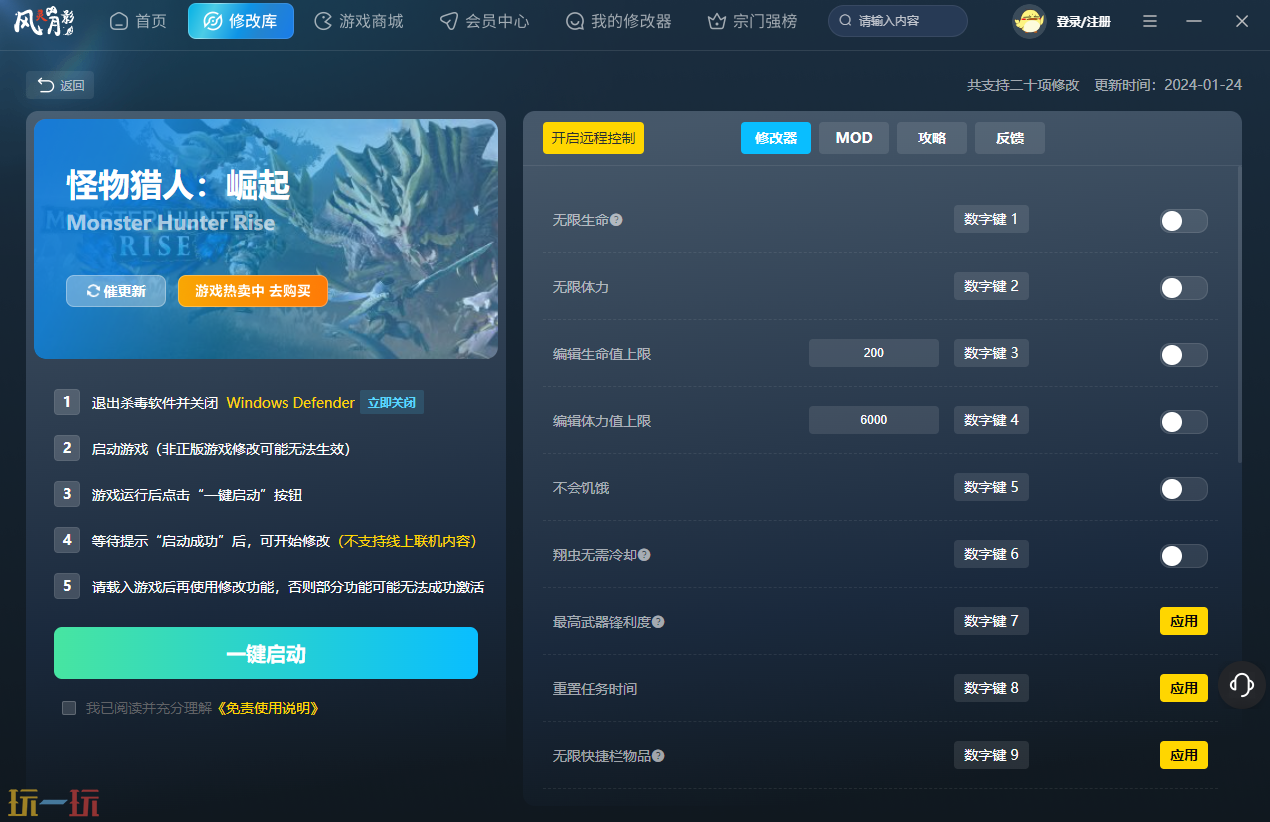Click the search input field

click(898, 21)
